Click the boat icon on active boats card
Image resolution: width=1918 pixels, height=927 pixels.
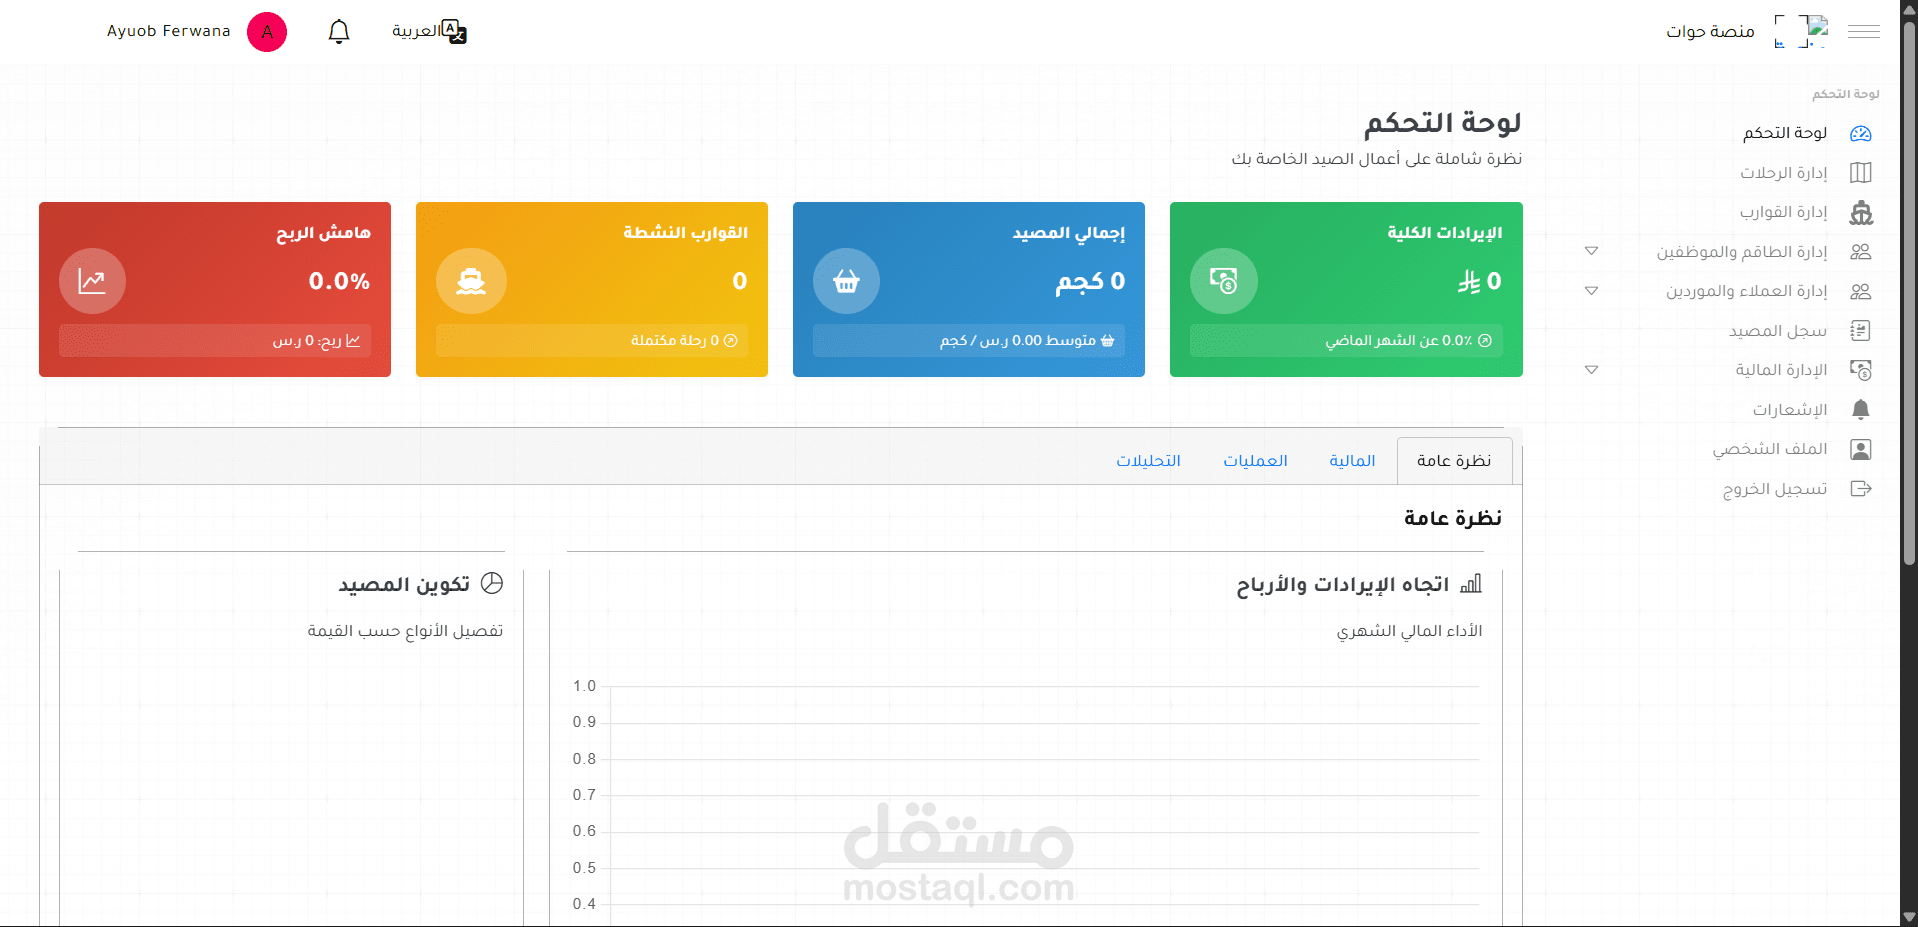pos(471,281)
